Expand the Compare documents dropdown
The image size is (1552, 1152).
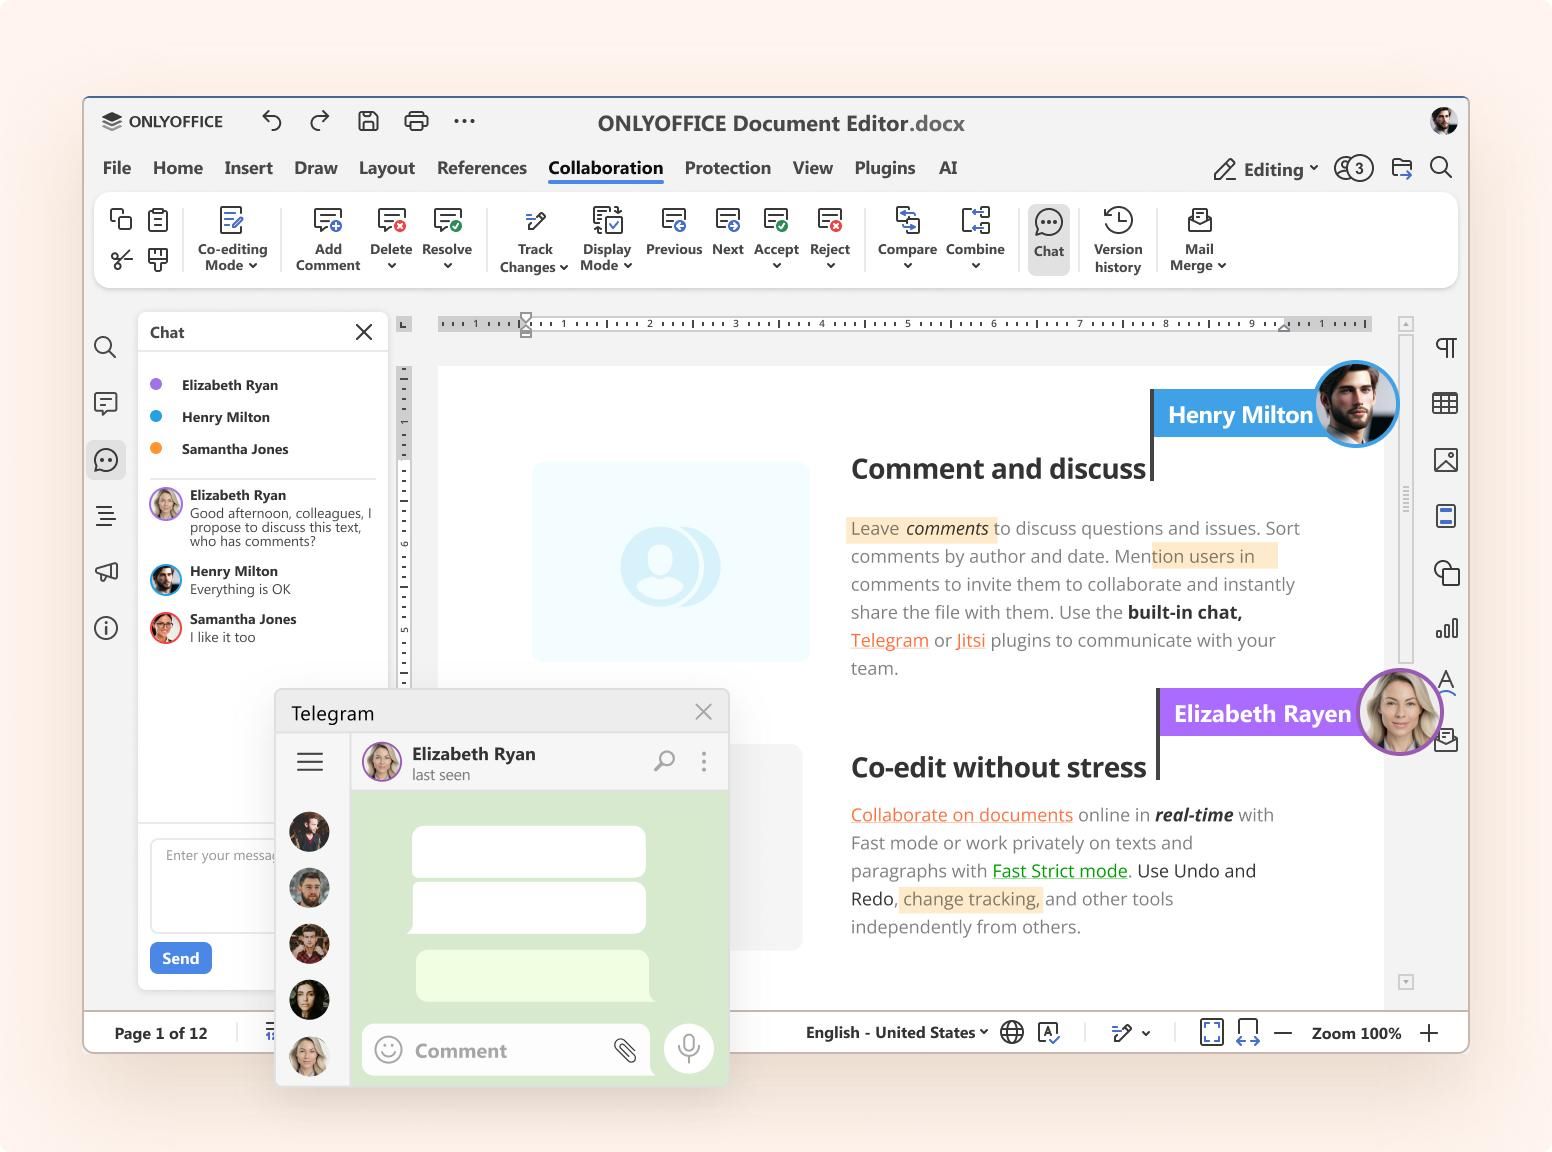click(907, 266)
